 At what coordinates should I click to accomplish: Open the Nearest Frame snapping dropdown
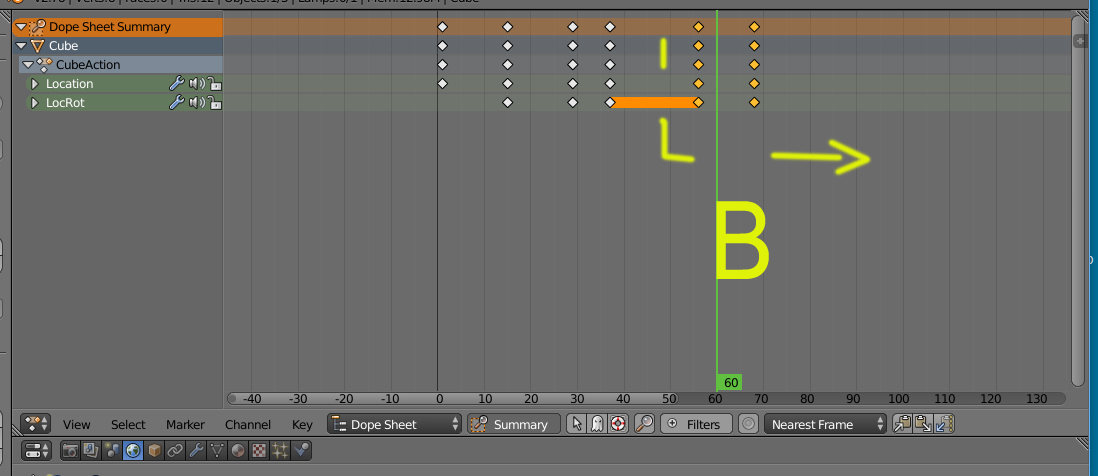click(825, 424)
